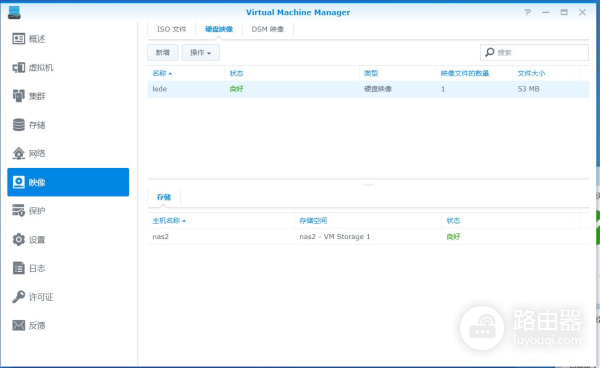Open the 虚拟机 virtual machine section icon
Image resolution: width=600 pixels, height=368 pixels.
click(18, 68)
